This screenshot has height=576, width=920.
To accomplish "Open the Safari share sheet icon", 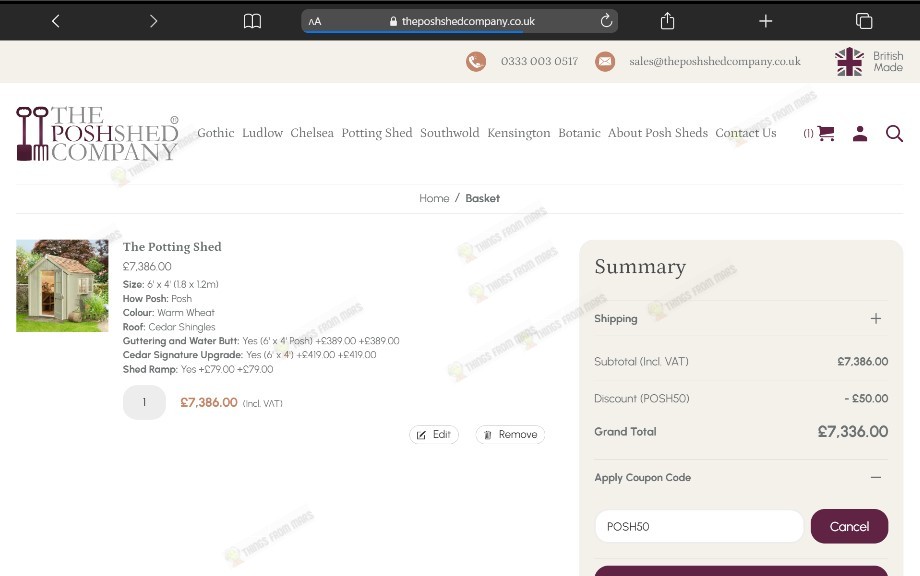I will [667, 21].
